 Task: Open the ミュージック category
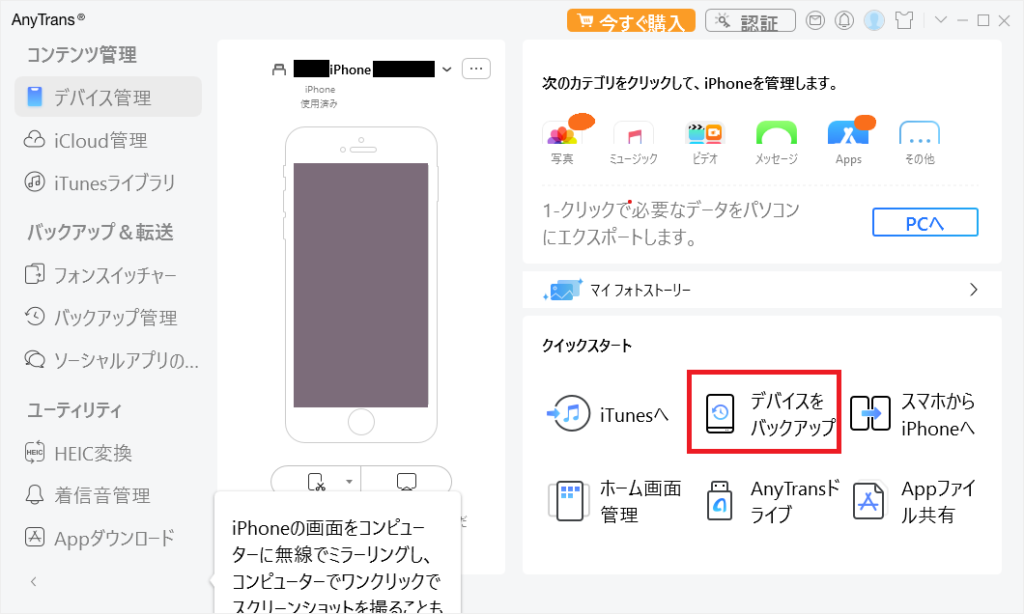(633, 143)
